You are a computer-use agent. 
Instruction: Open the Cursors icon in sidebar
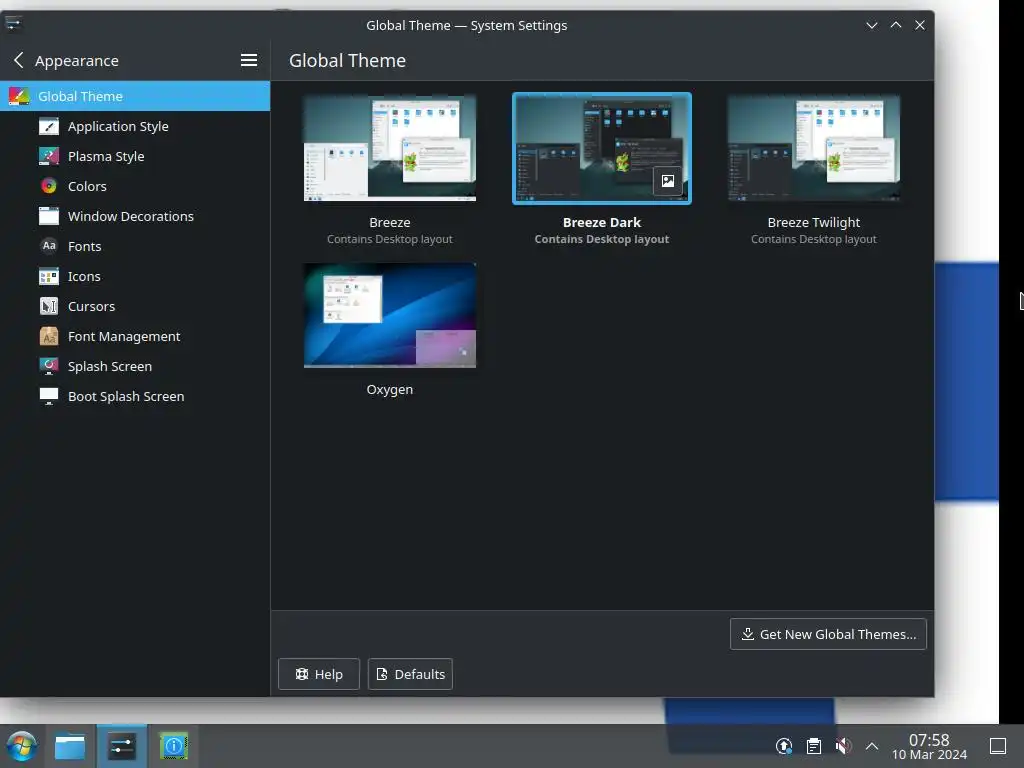pyautogui.click(x=48, y=306)
